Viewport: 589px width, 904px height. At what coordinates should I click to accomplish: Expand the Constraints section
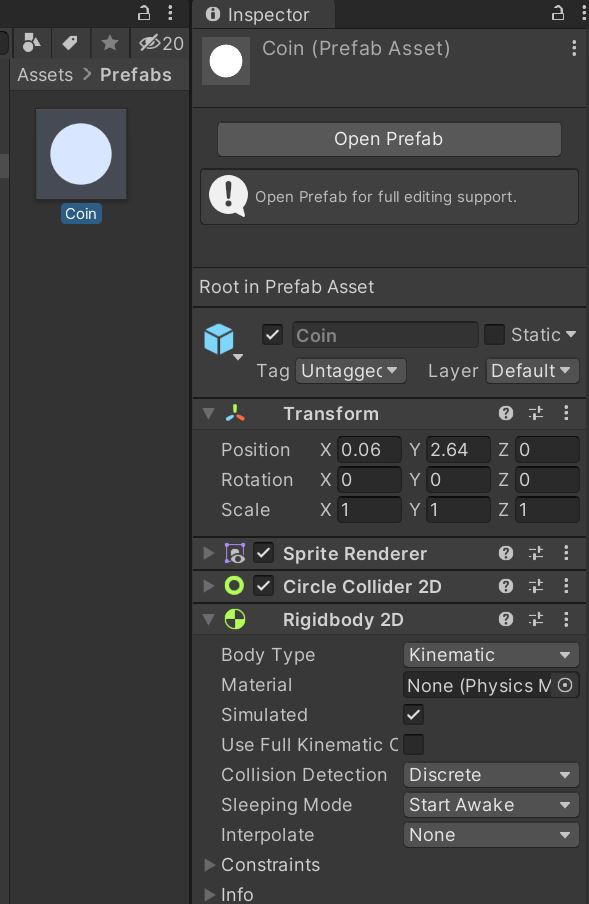pyautogui.click(x=210, y=865)
